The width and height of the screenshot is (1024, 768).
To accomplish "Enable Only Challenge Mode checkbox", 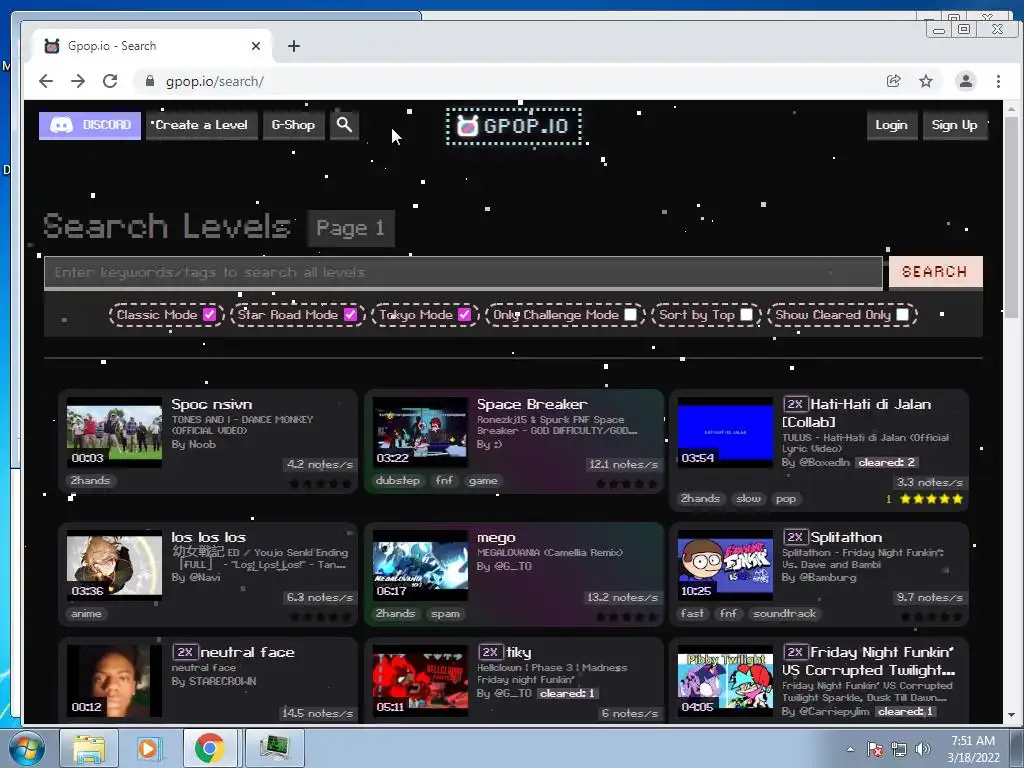I will (630, 314).
